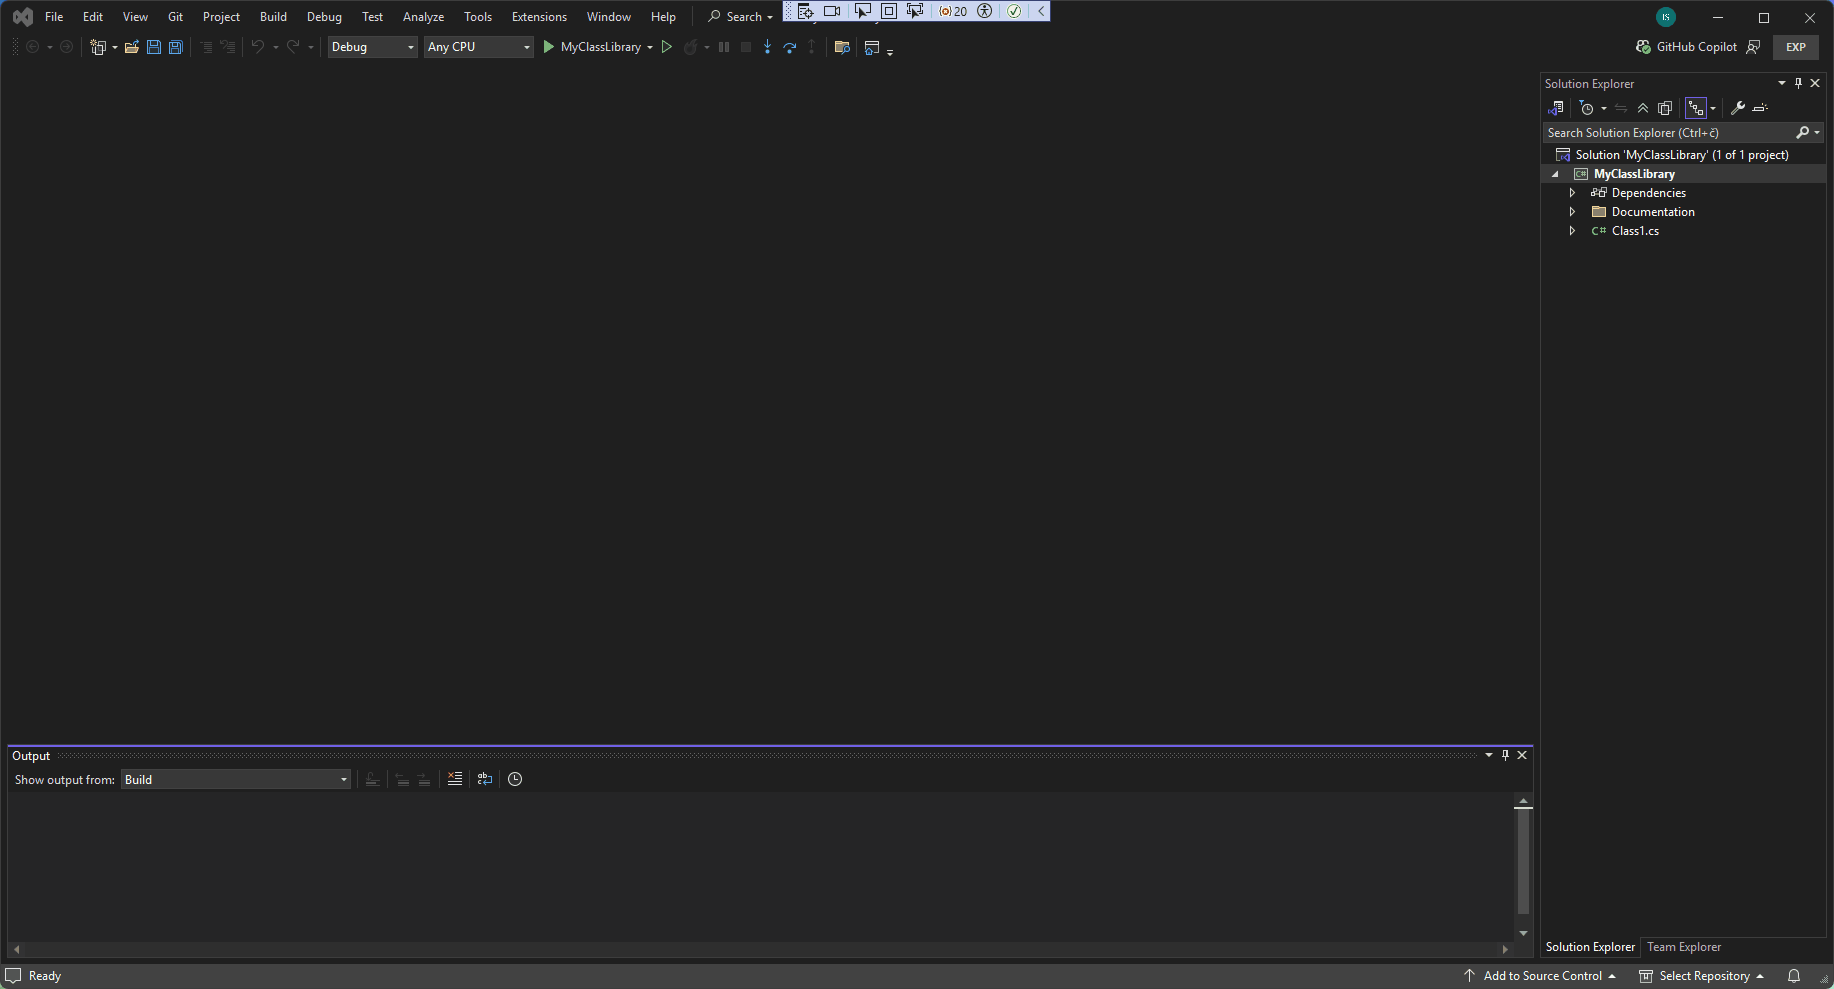The width and height of the screenshot is (1834, 989).
Task: Click the Find in Files toolbar icon
Action: click(x=842, y=47)
